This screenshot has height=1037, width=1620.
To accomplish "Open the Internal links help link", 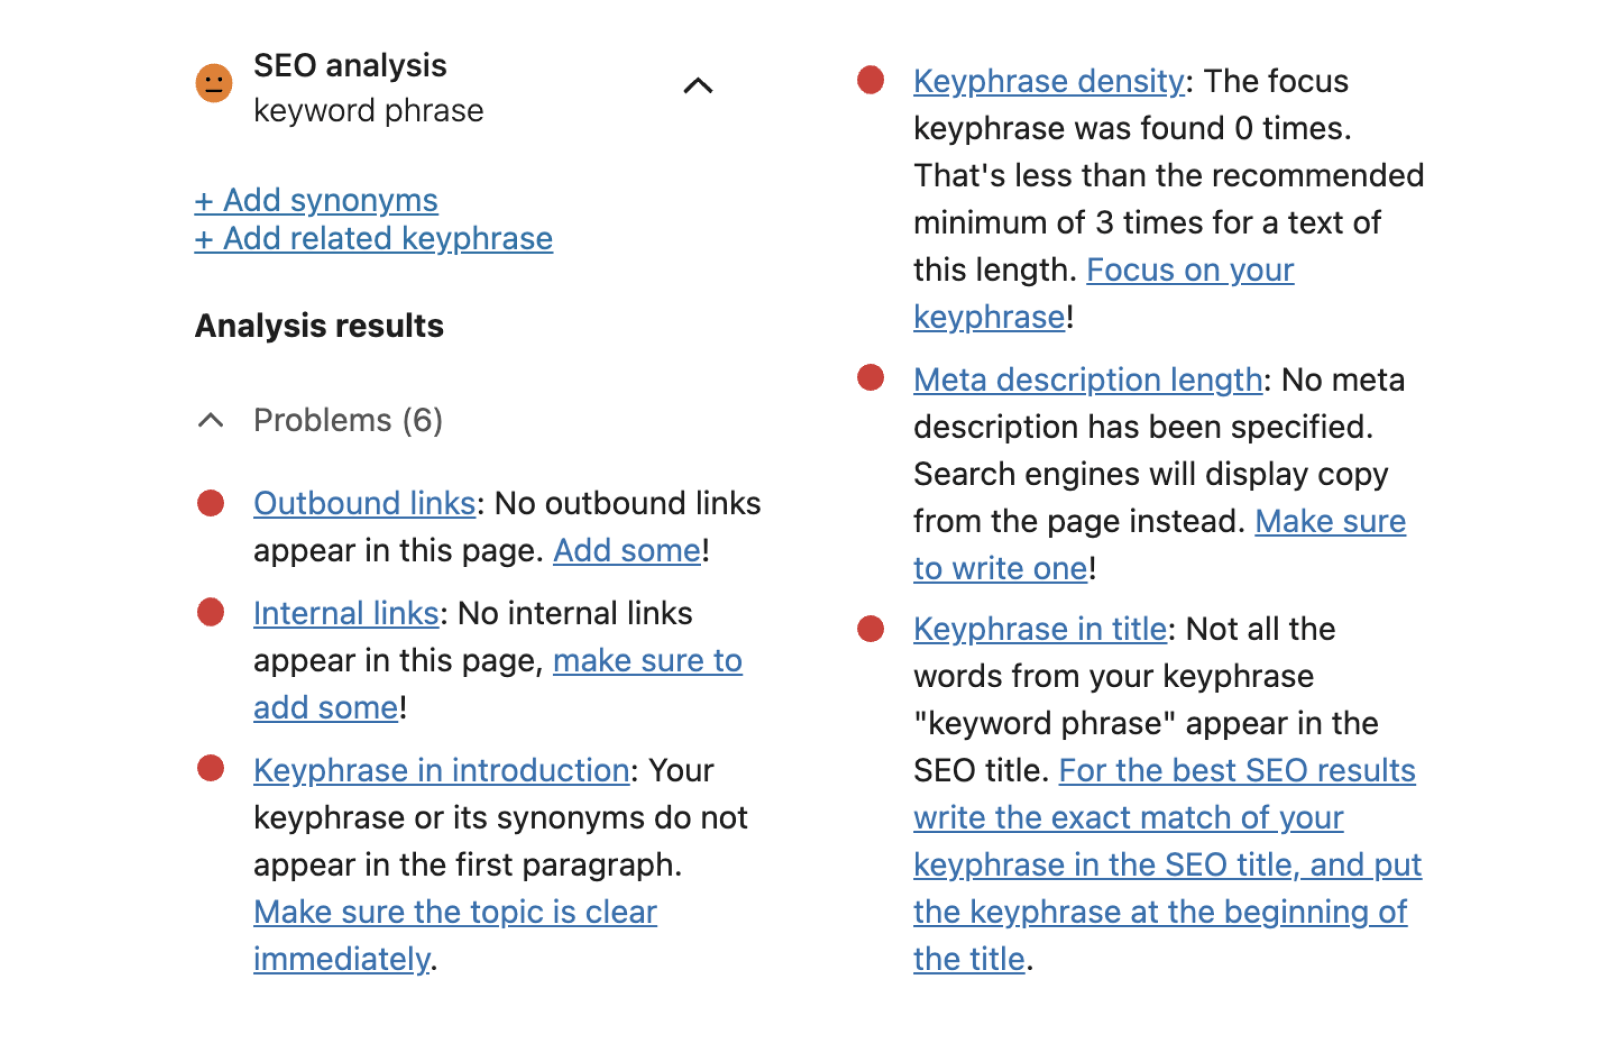I will (346, 613).
